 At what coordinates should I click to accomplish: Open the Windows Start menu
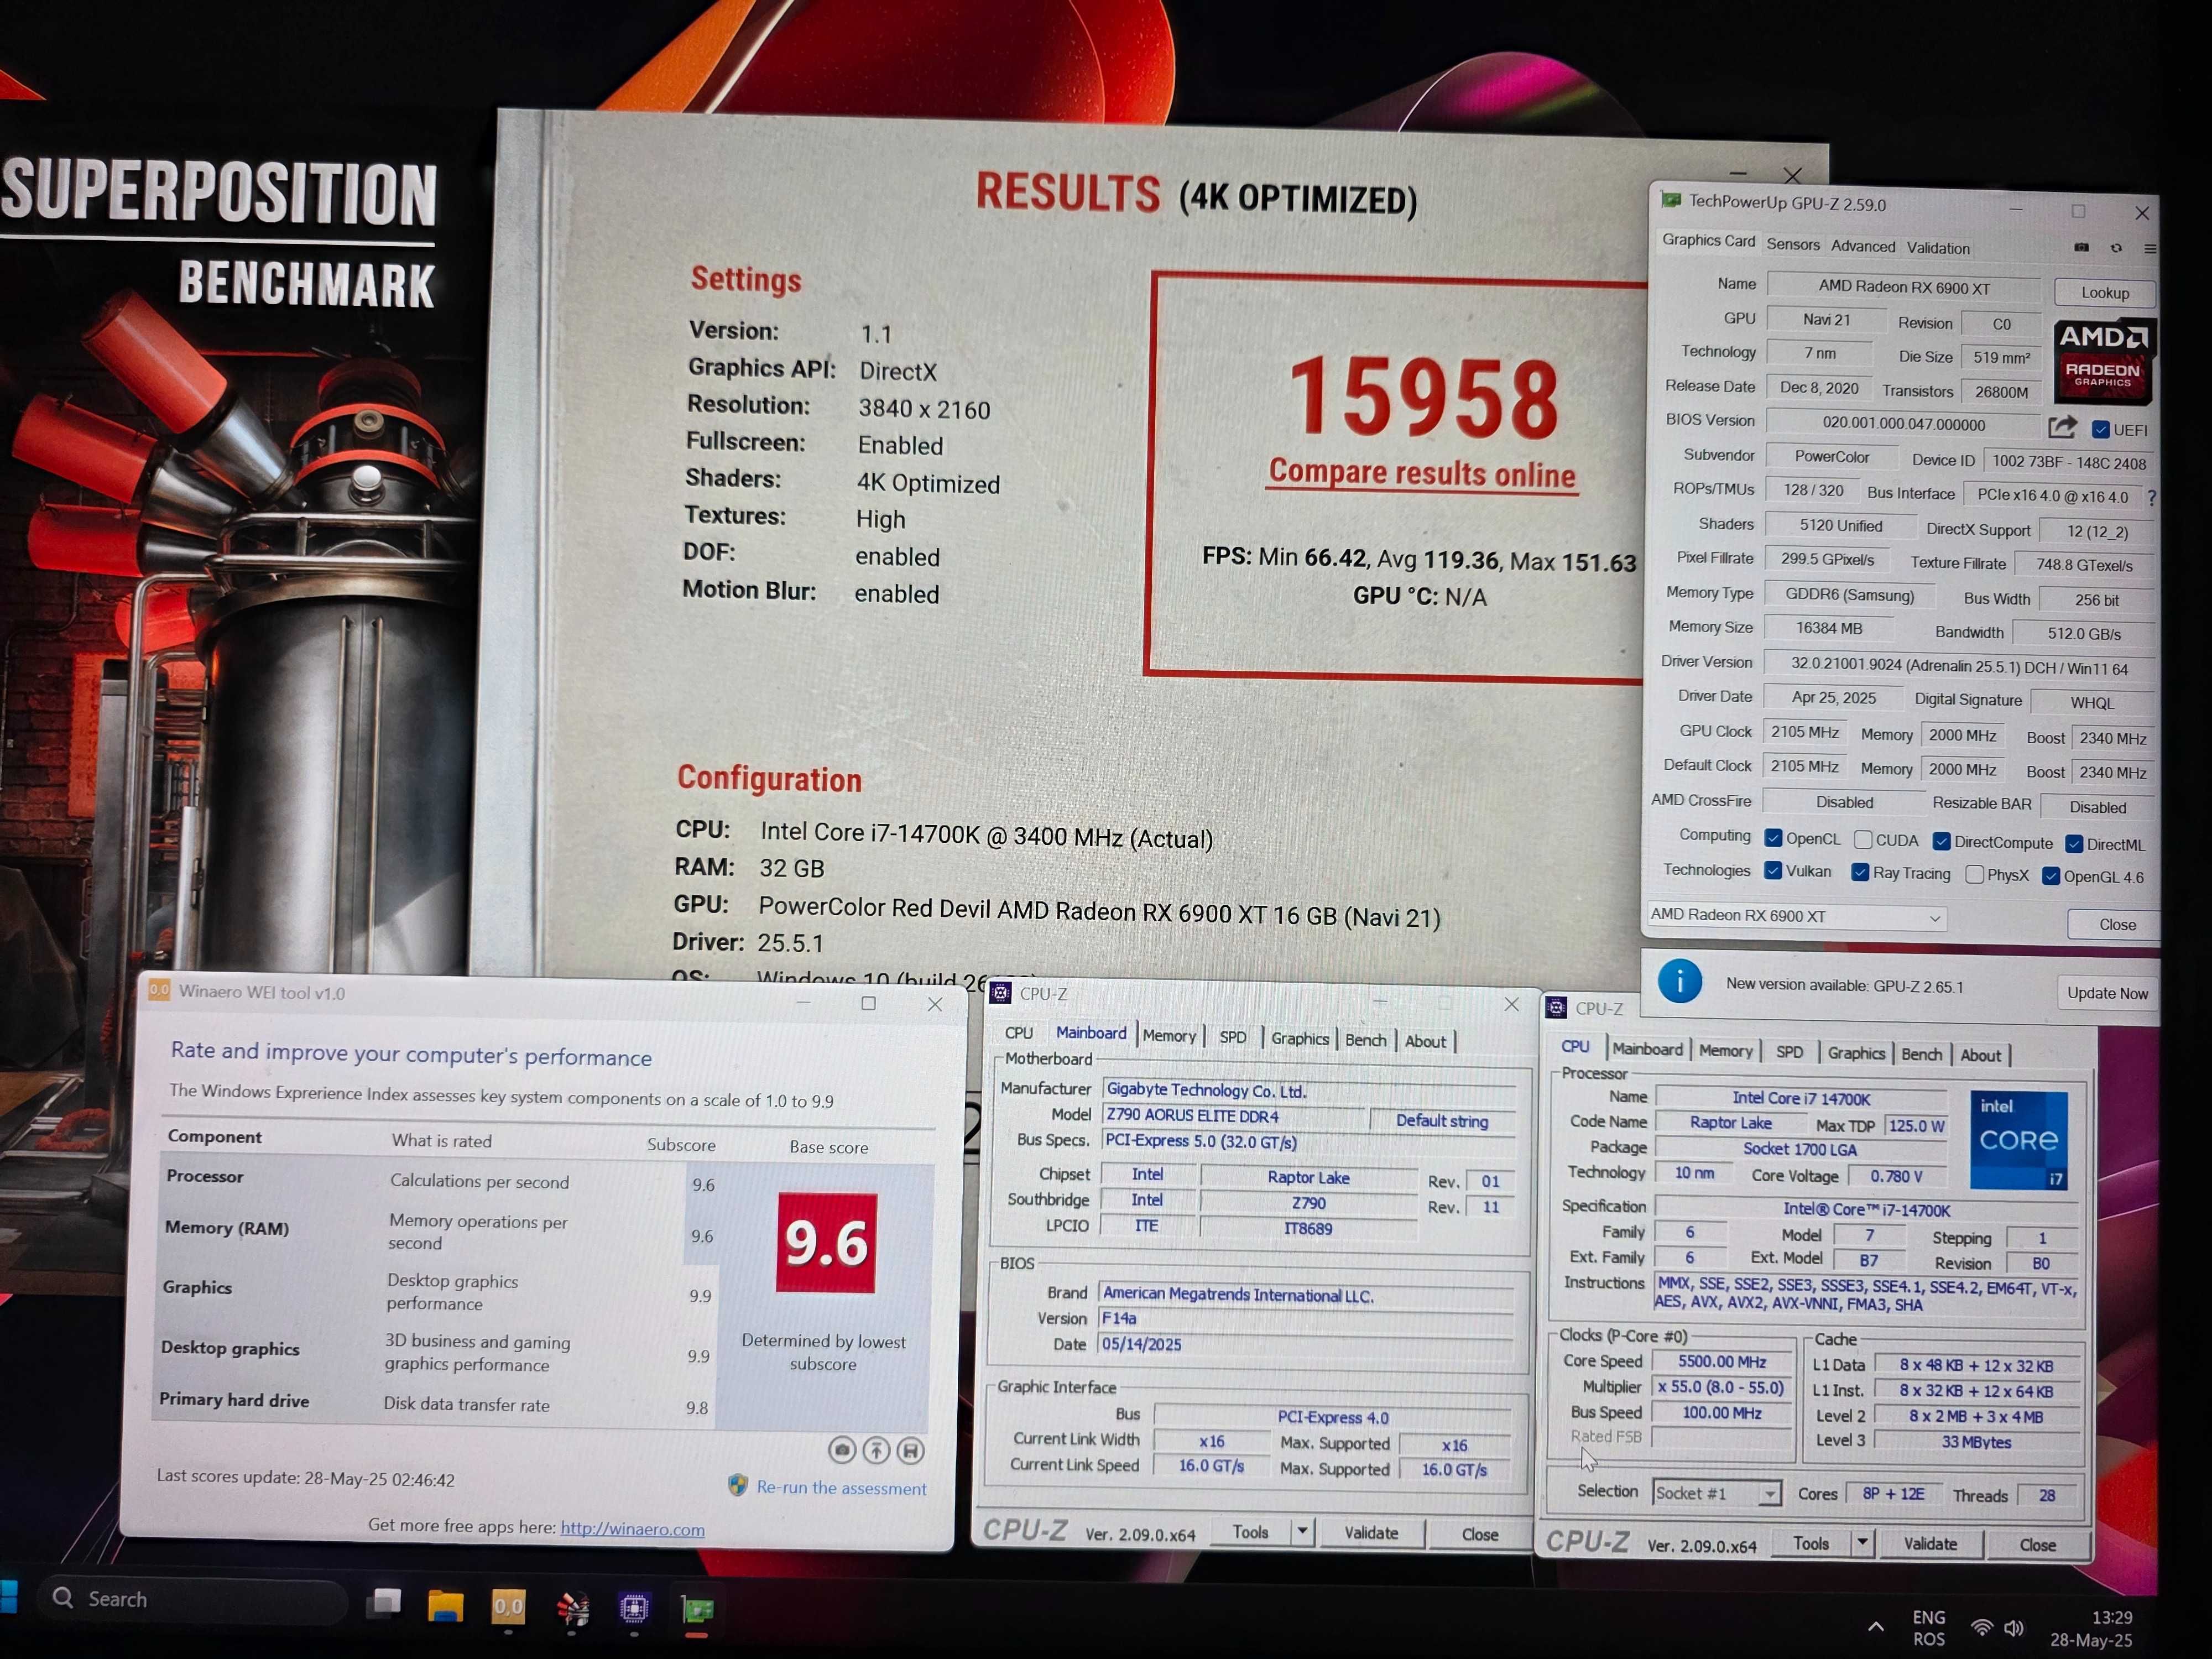pyautogui.click(x=8, y=1597)
